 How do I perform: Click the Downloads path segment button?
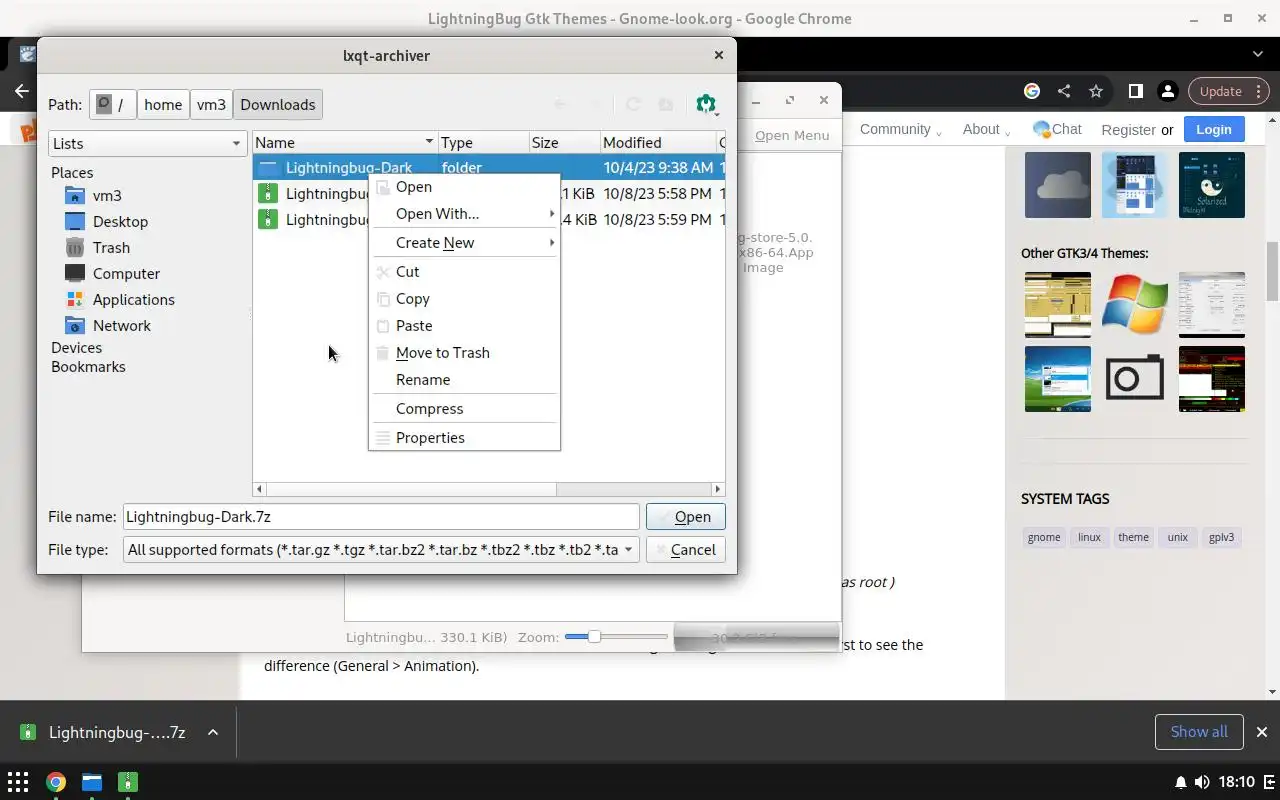point(278,104)
